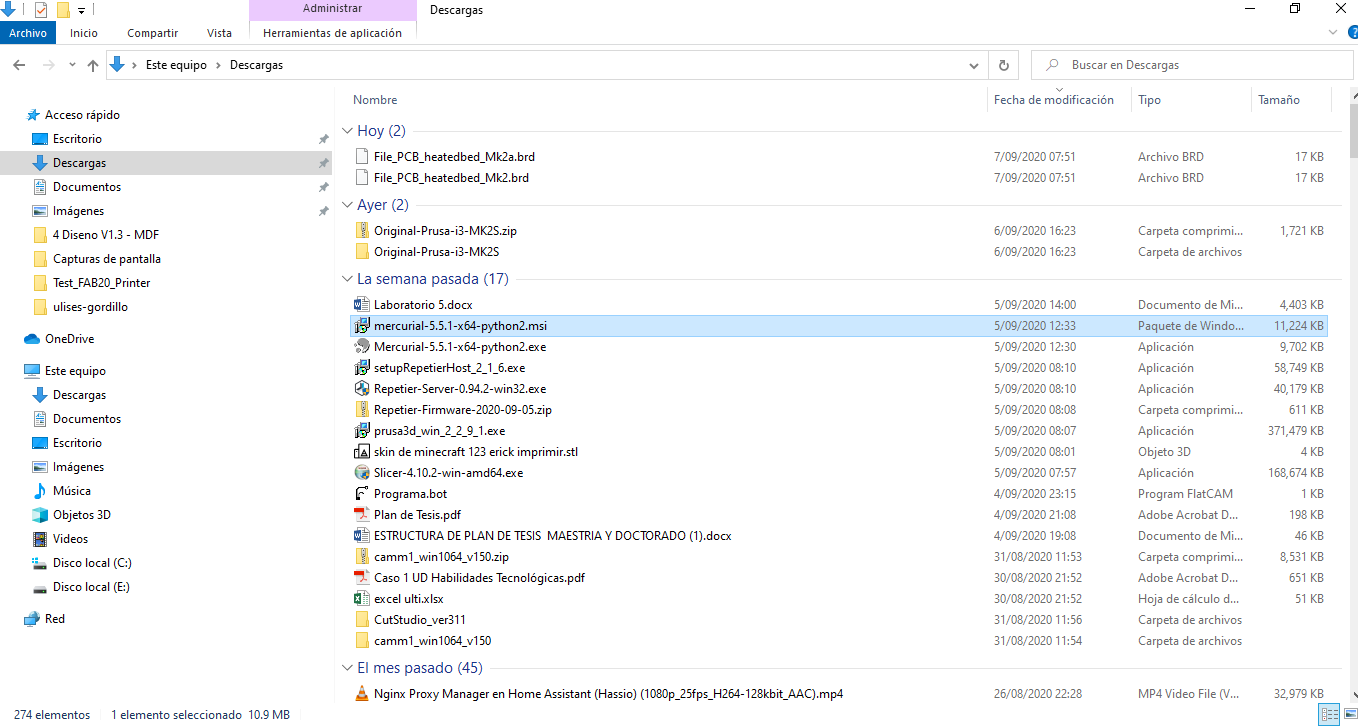1358x726 pixels.
Task: Click the Administrar contextual tab header
Action: pyautogui.click(x=332, y=10)
